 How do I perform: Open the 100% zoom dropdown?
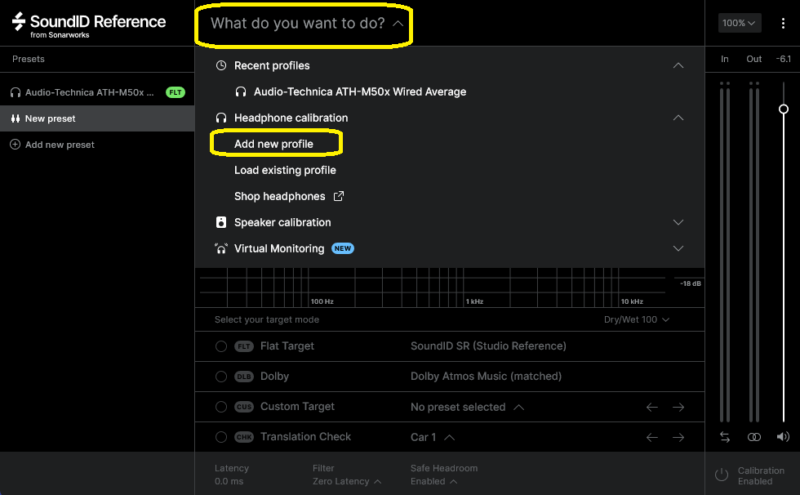click(x=739, y=23)
